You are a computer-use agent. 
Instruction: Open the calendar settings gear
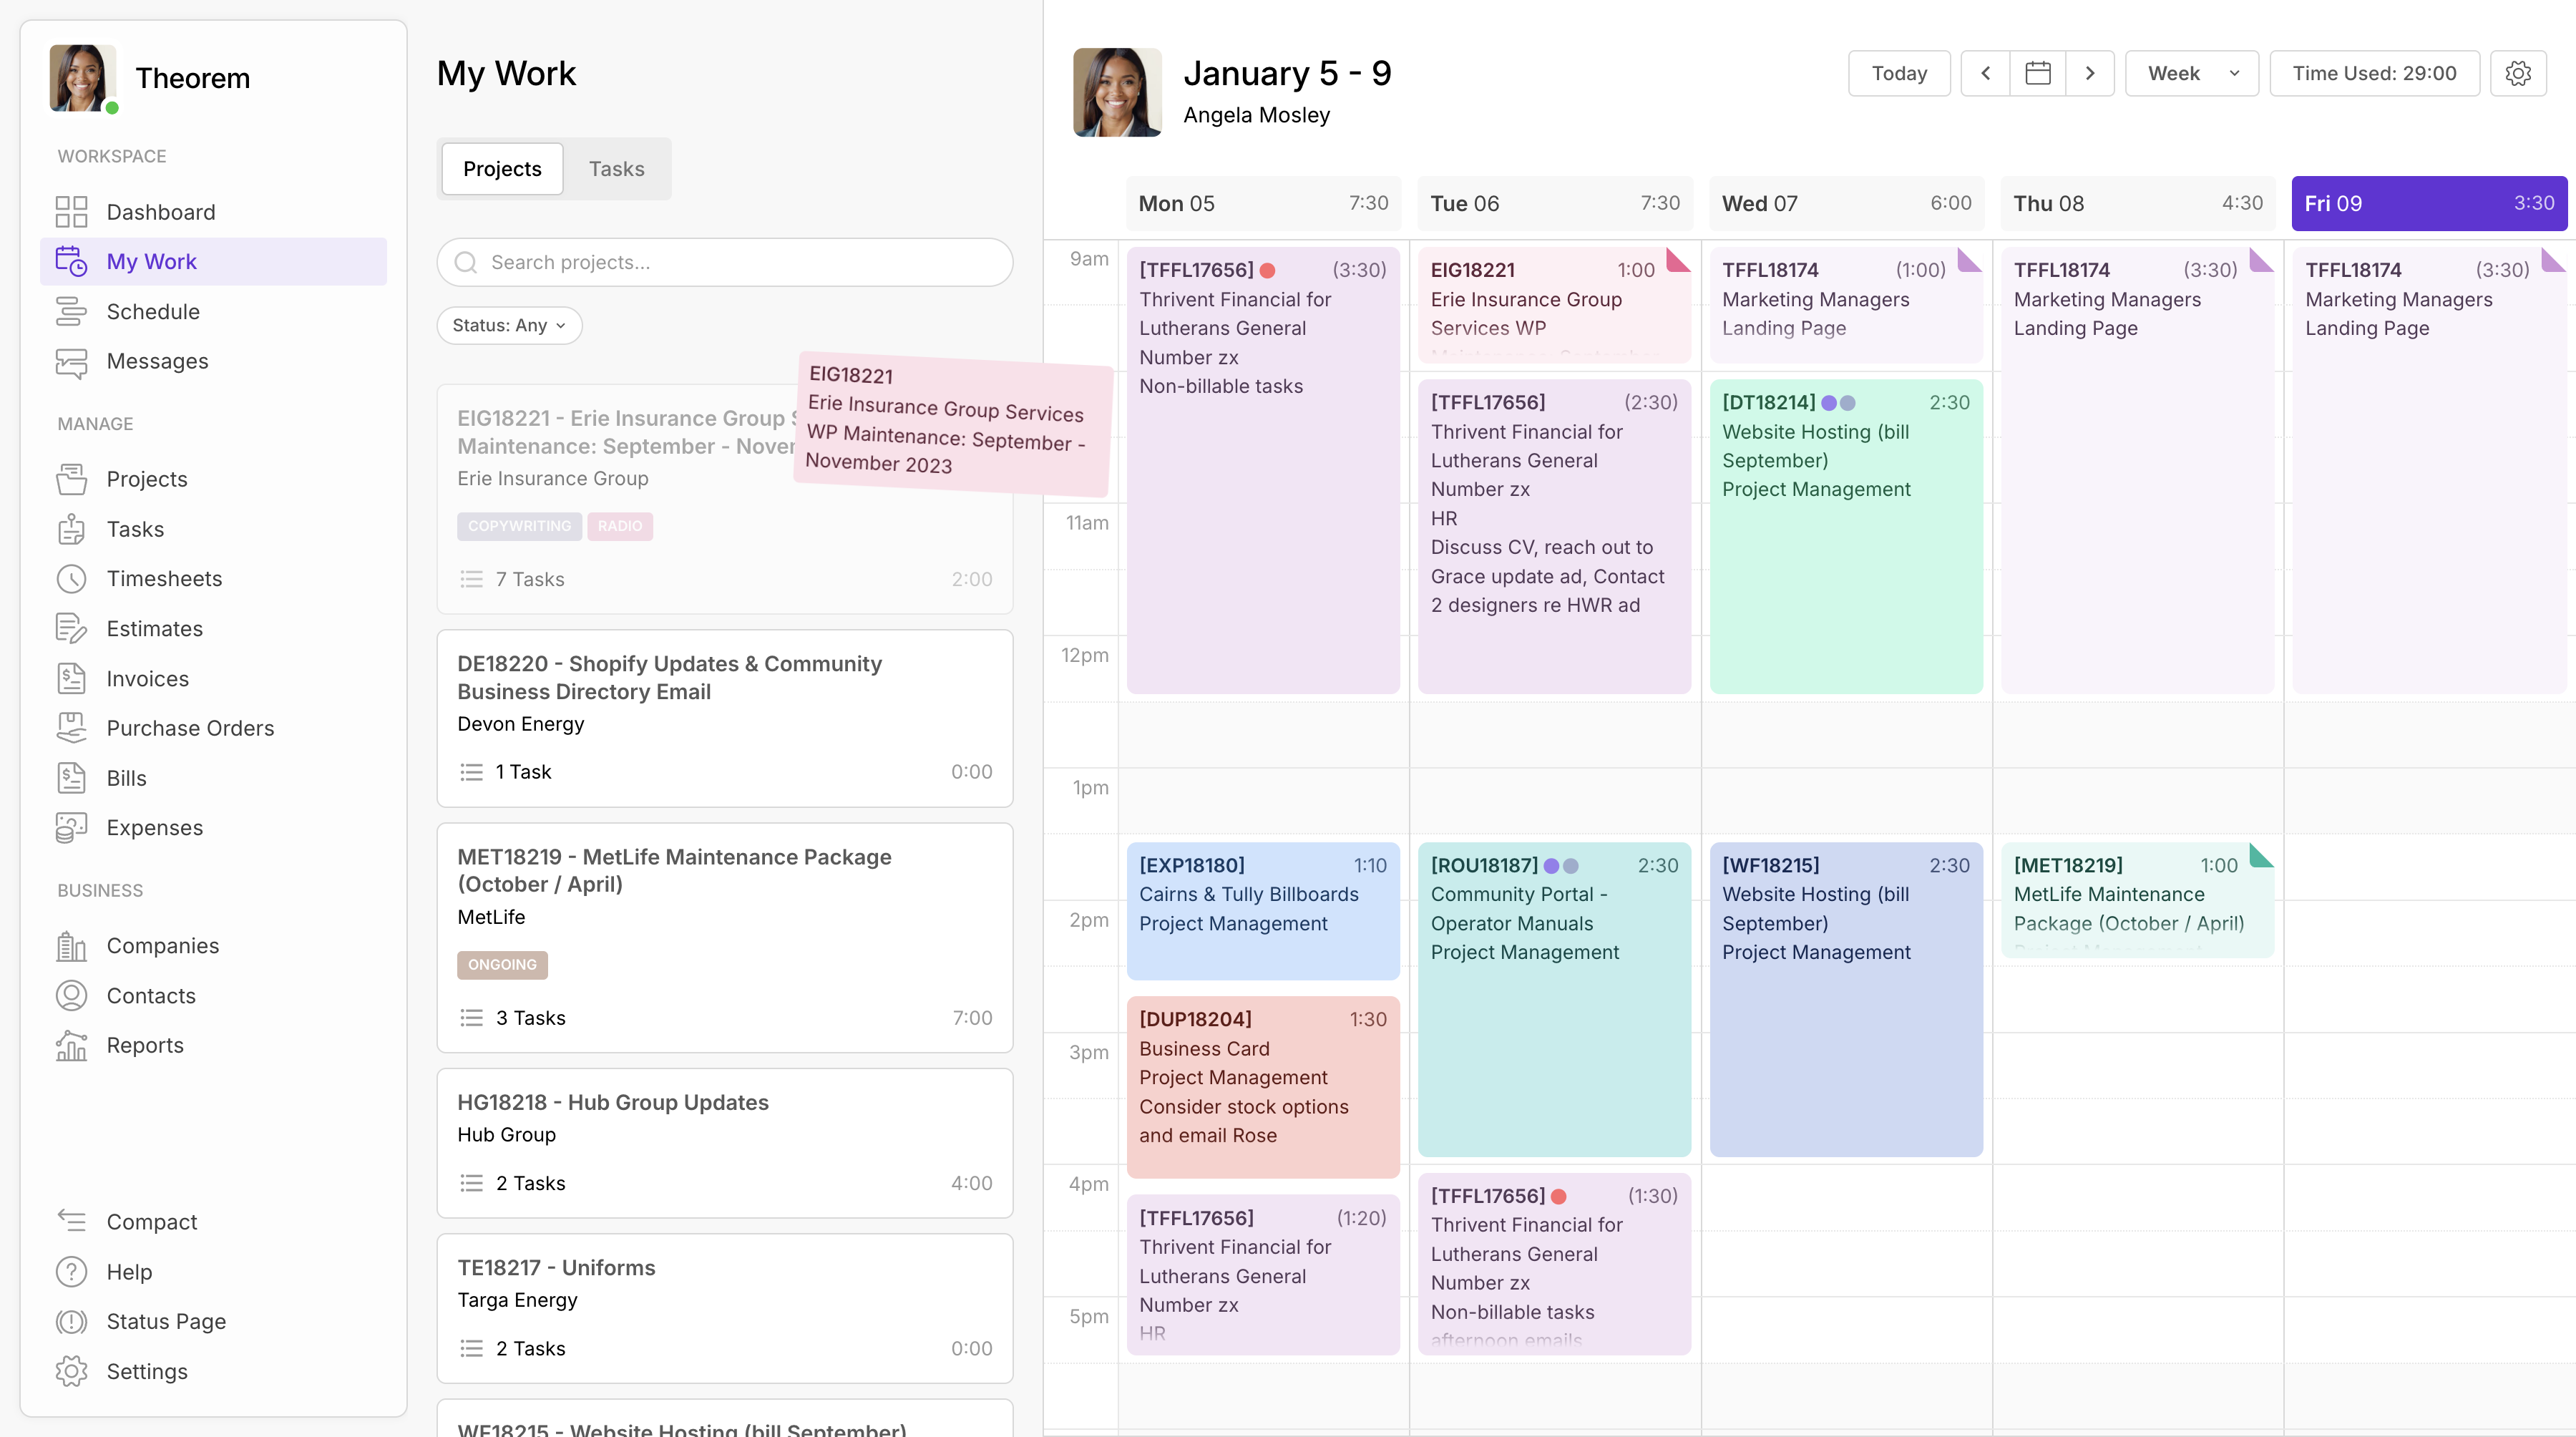click(x=2519, y=73)
